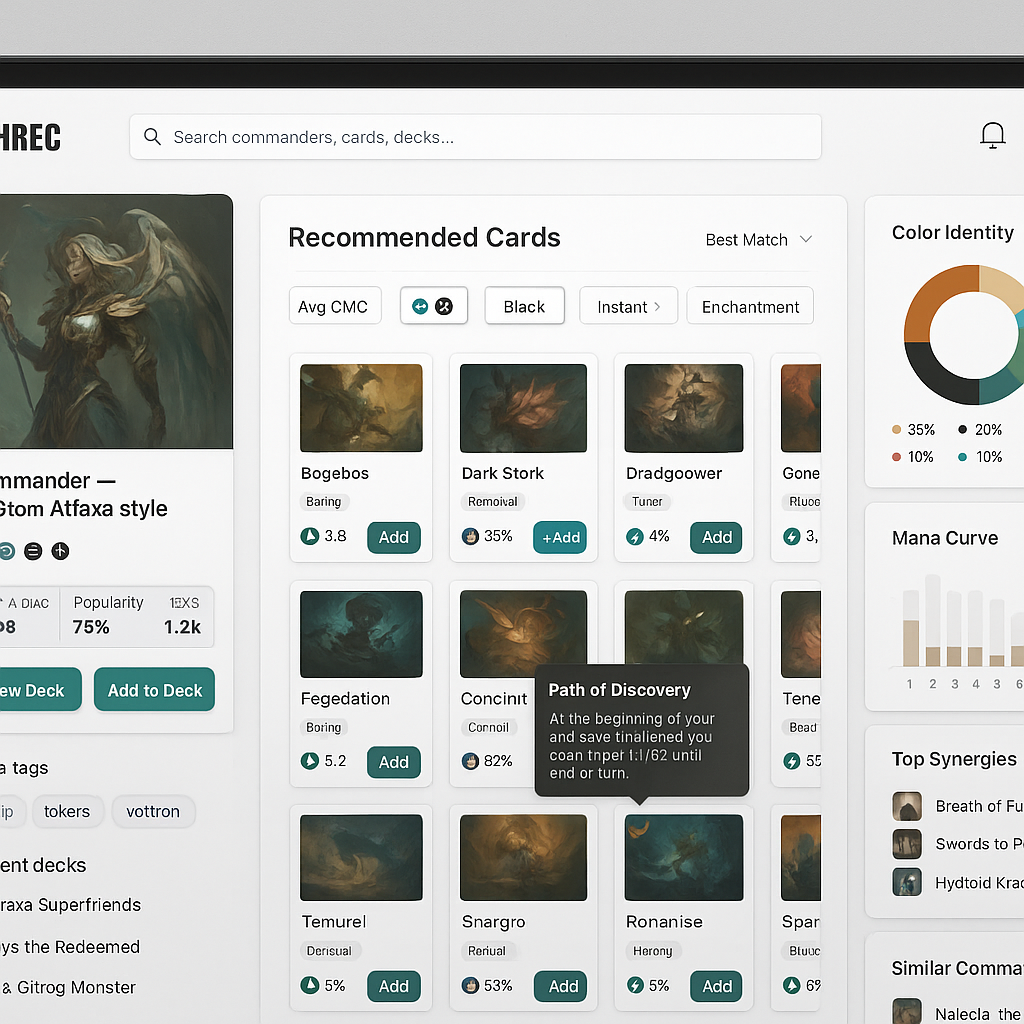Click the notification bell icon
Viewport: 1024px width, 1024px height.
[992, 136]
